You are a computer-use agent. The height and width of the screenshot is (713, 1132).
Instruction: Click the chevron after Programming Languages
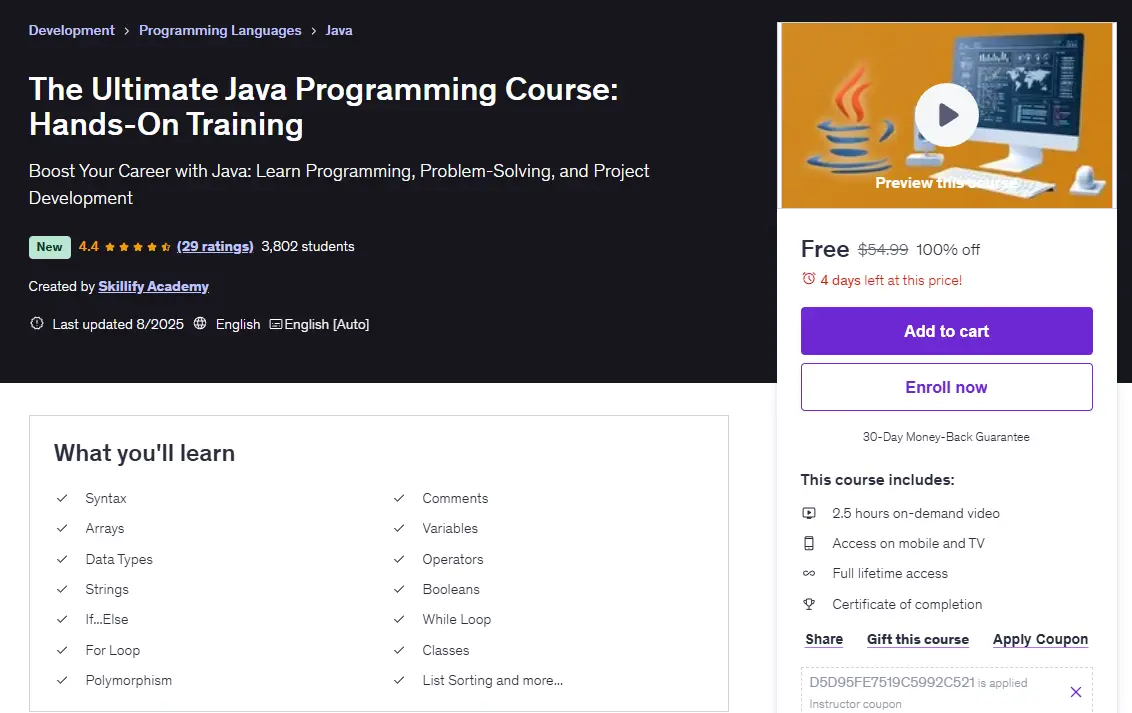(x=313, y=31)
